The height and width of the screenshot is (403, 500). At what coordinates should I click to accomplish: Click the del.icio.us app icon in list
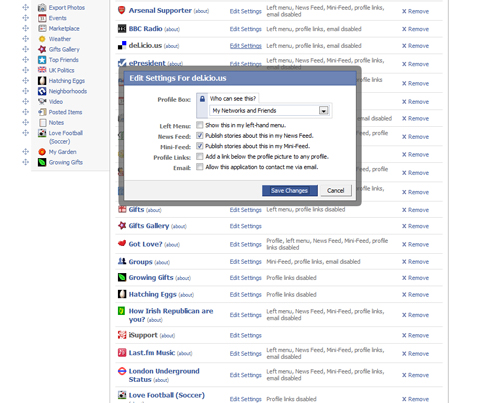(x=122, y=45)
